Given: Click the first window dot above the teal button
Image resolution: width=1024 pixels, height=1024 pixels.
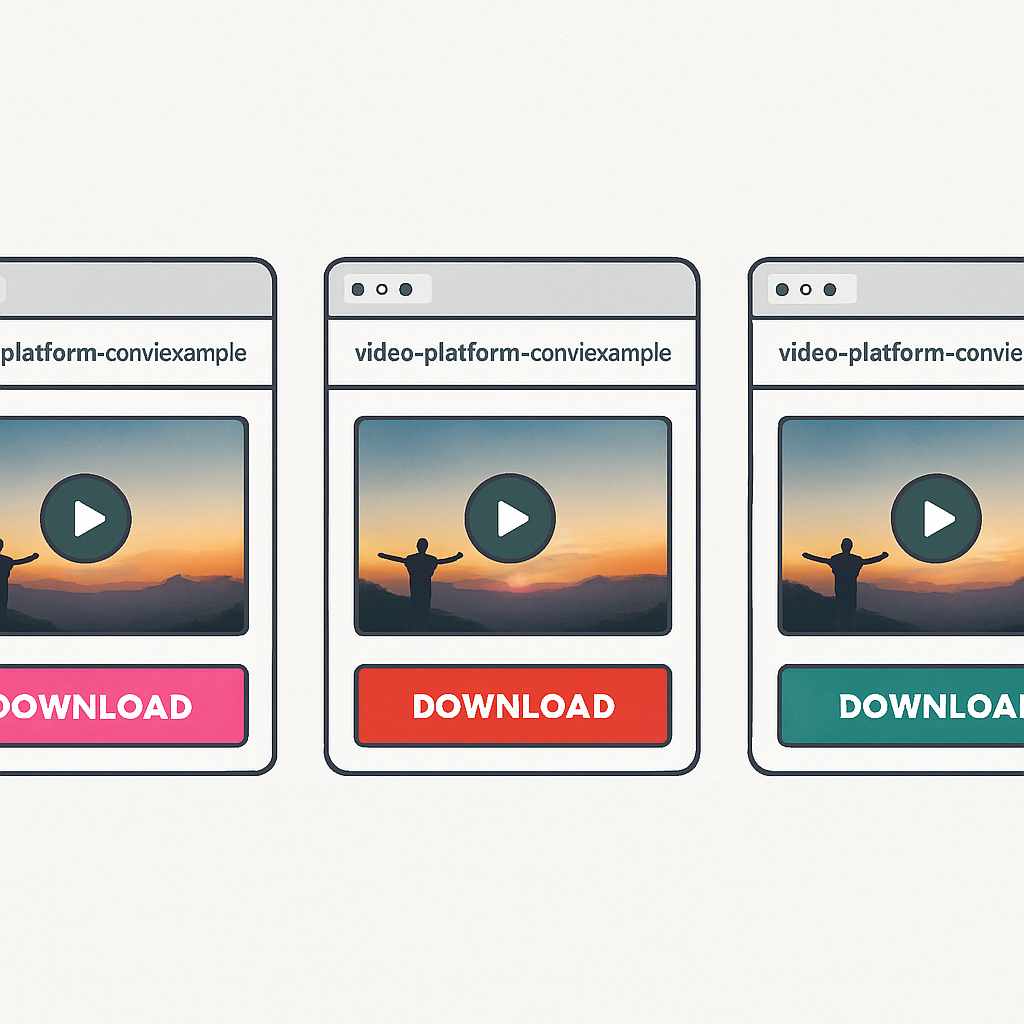Looking at the screenshot, I should pos(782,289).
